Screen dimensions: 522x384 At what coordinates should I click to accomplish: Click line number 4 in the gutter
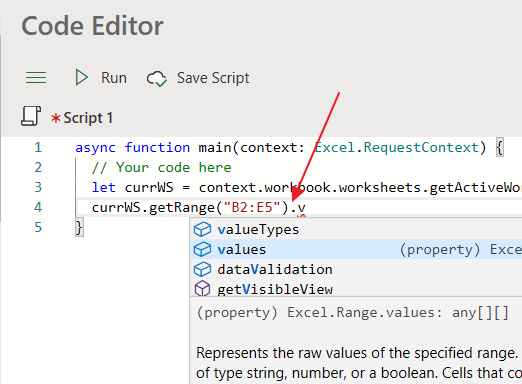[x=38, y=207]
